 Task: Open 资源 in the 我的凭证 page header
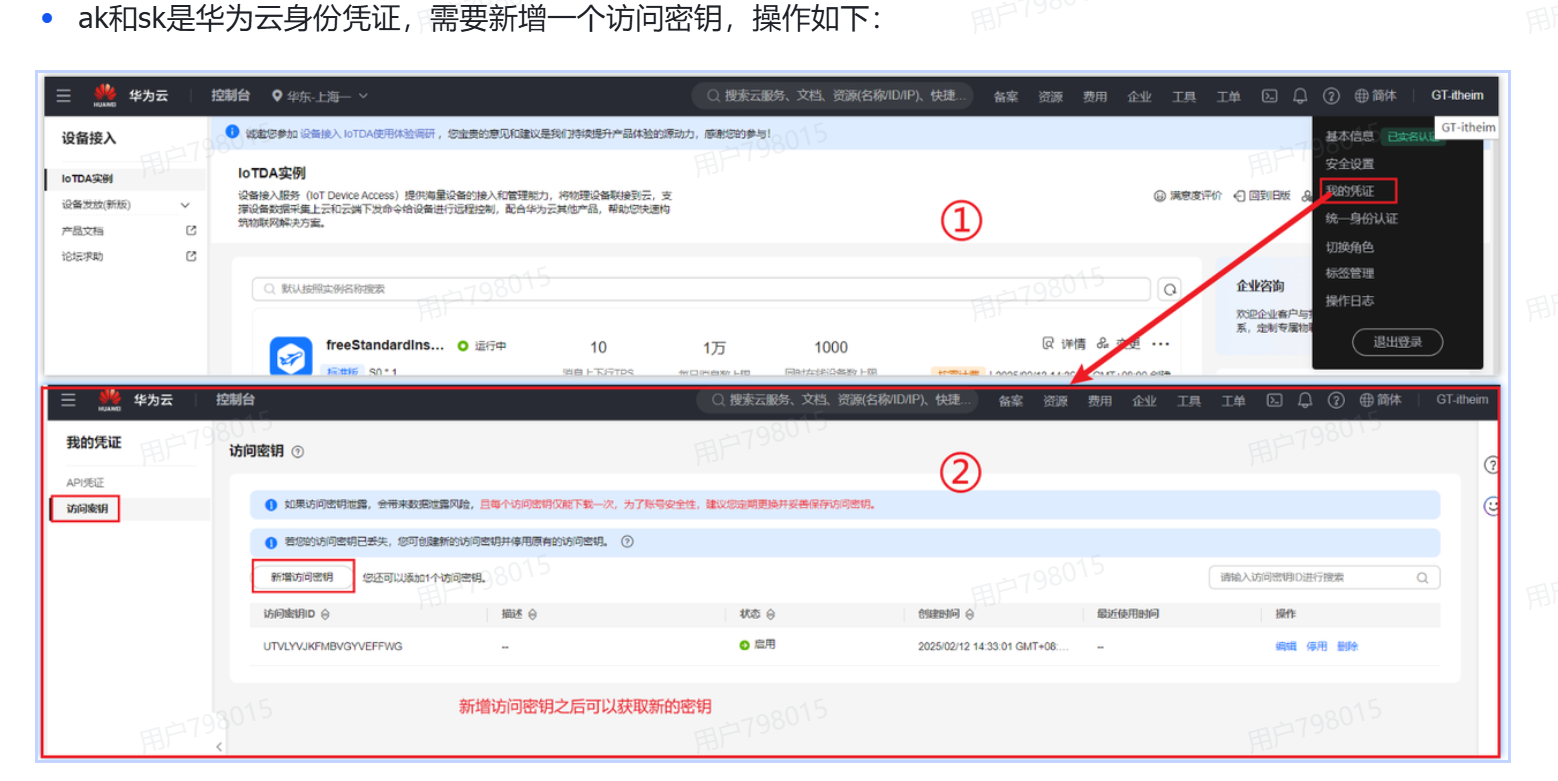click(x=1055, y=401)
